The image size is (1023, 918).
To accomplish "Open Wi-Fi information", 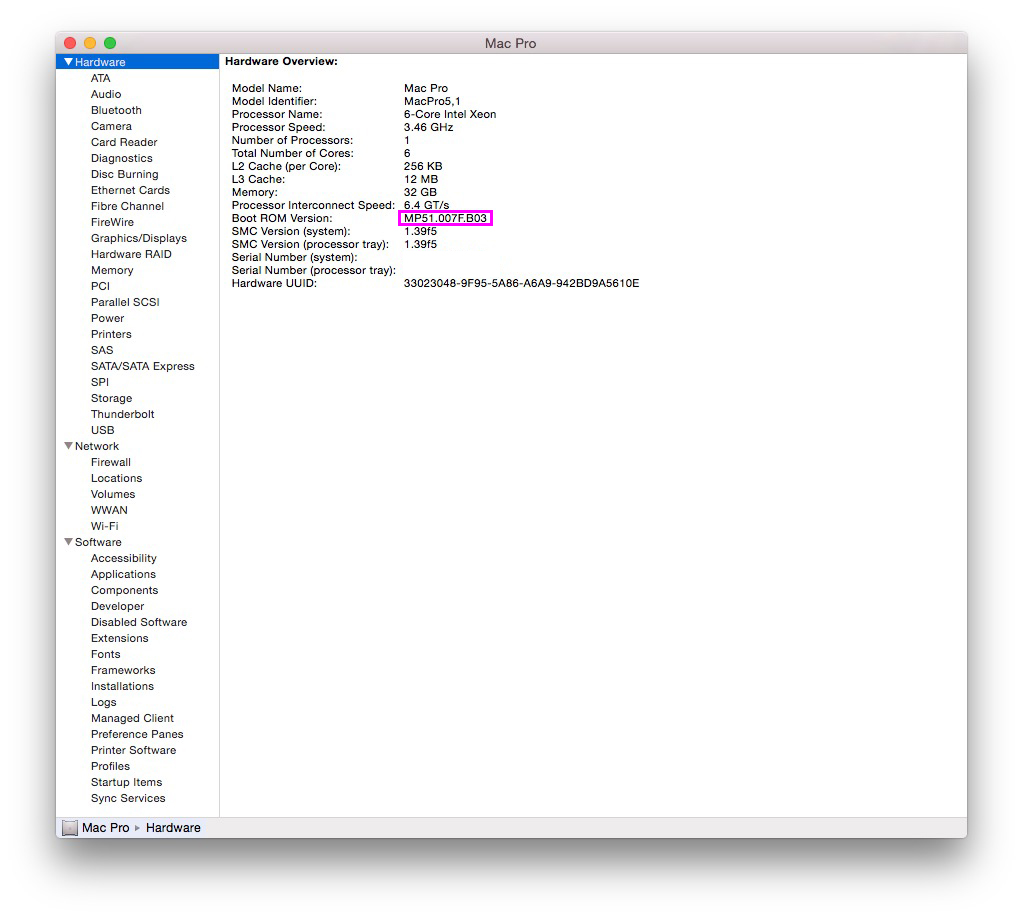I will click(x=104, y=526).
